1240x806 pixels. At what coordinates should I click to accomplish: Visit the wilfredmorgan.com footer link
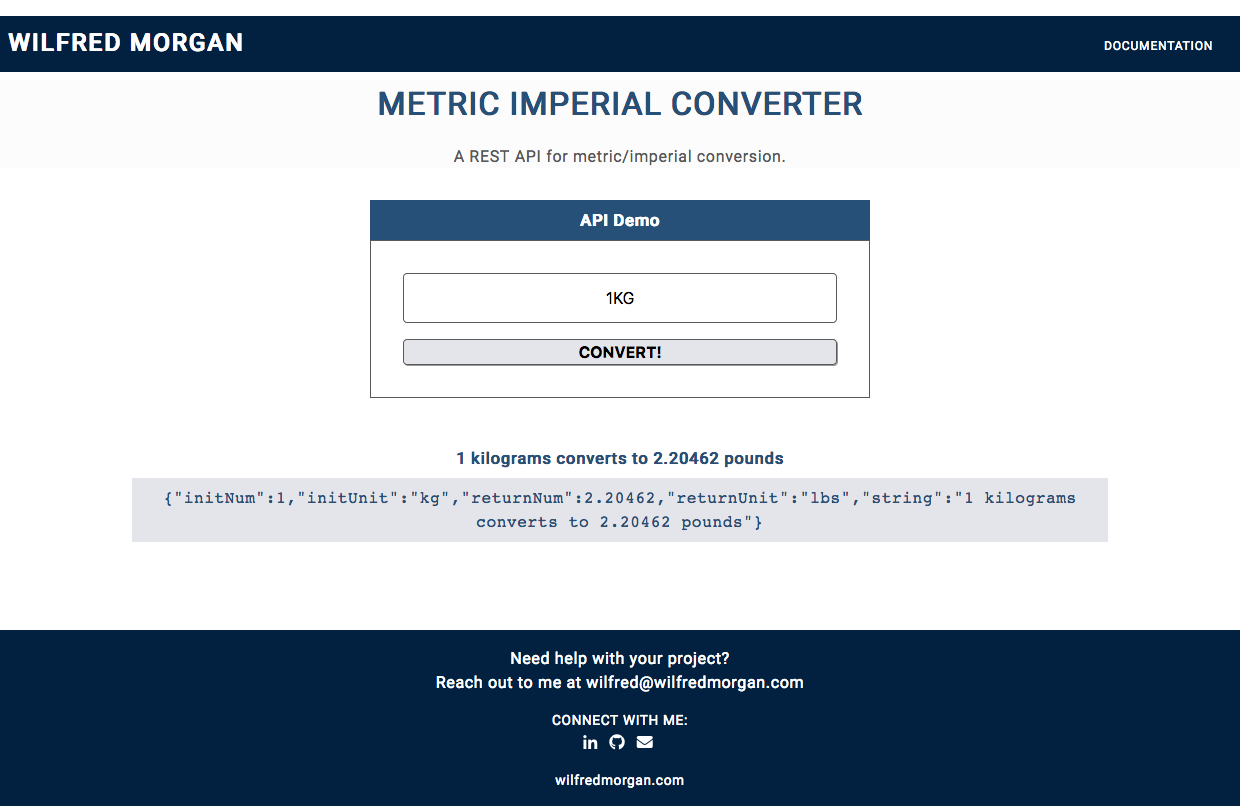coord(620,780)
